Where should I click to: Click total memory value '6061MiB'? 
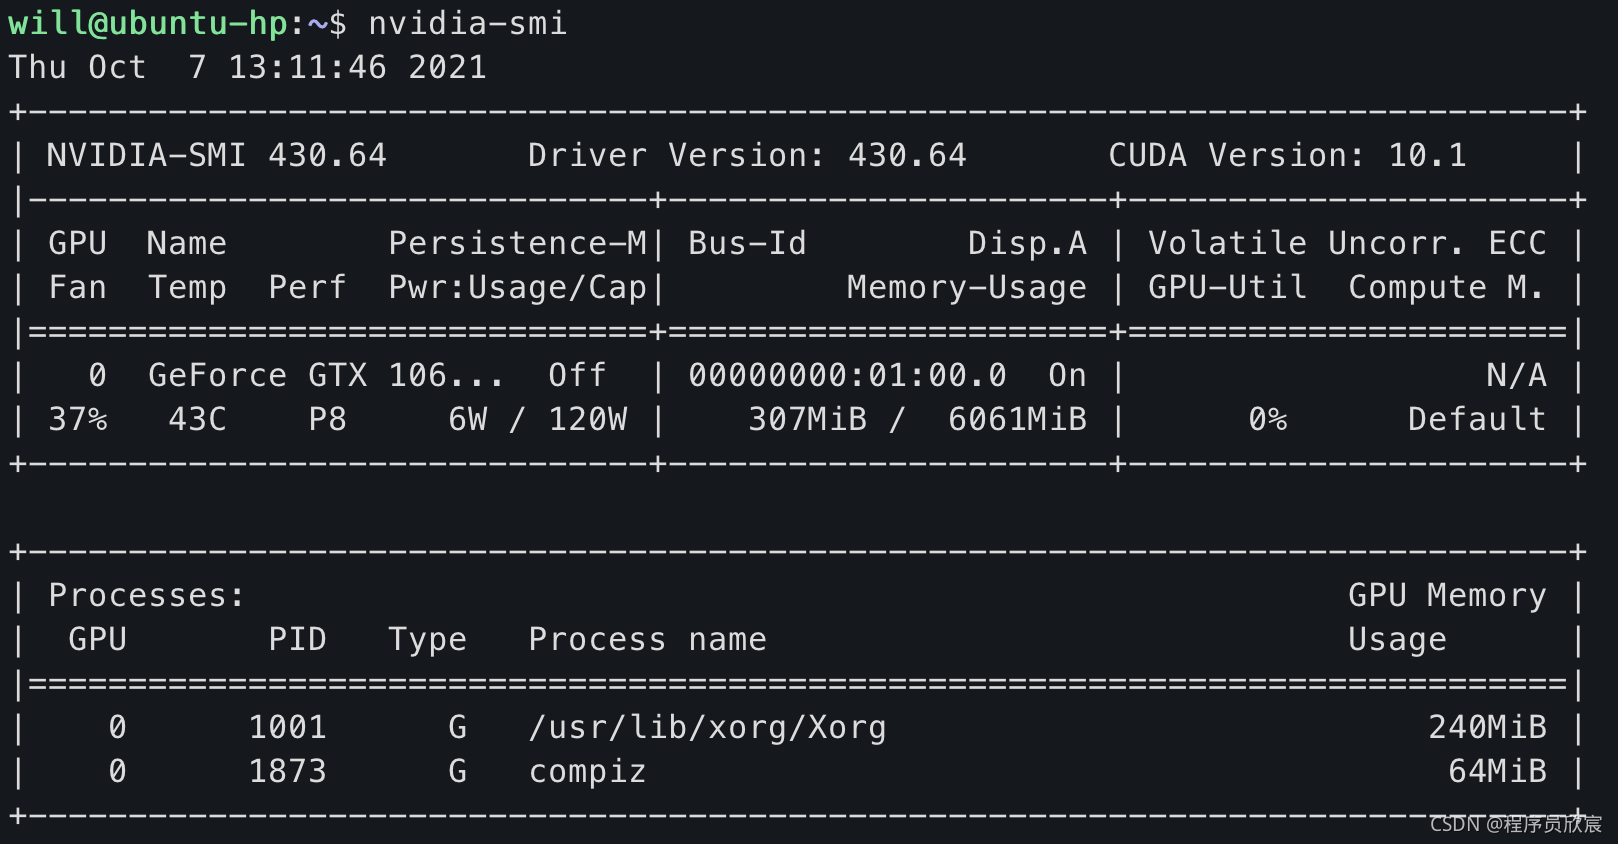coord(1017,419)
